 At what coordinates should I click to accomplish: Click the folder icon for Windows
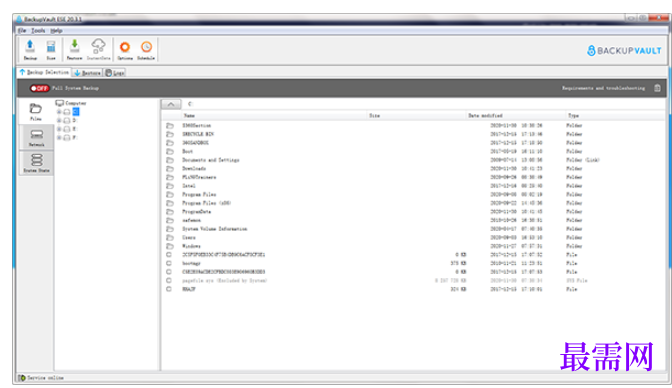(170, 246)
